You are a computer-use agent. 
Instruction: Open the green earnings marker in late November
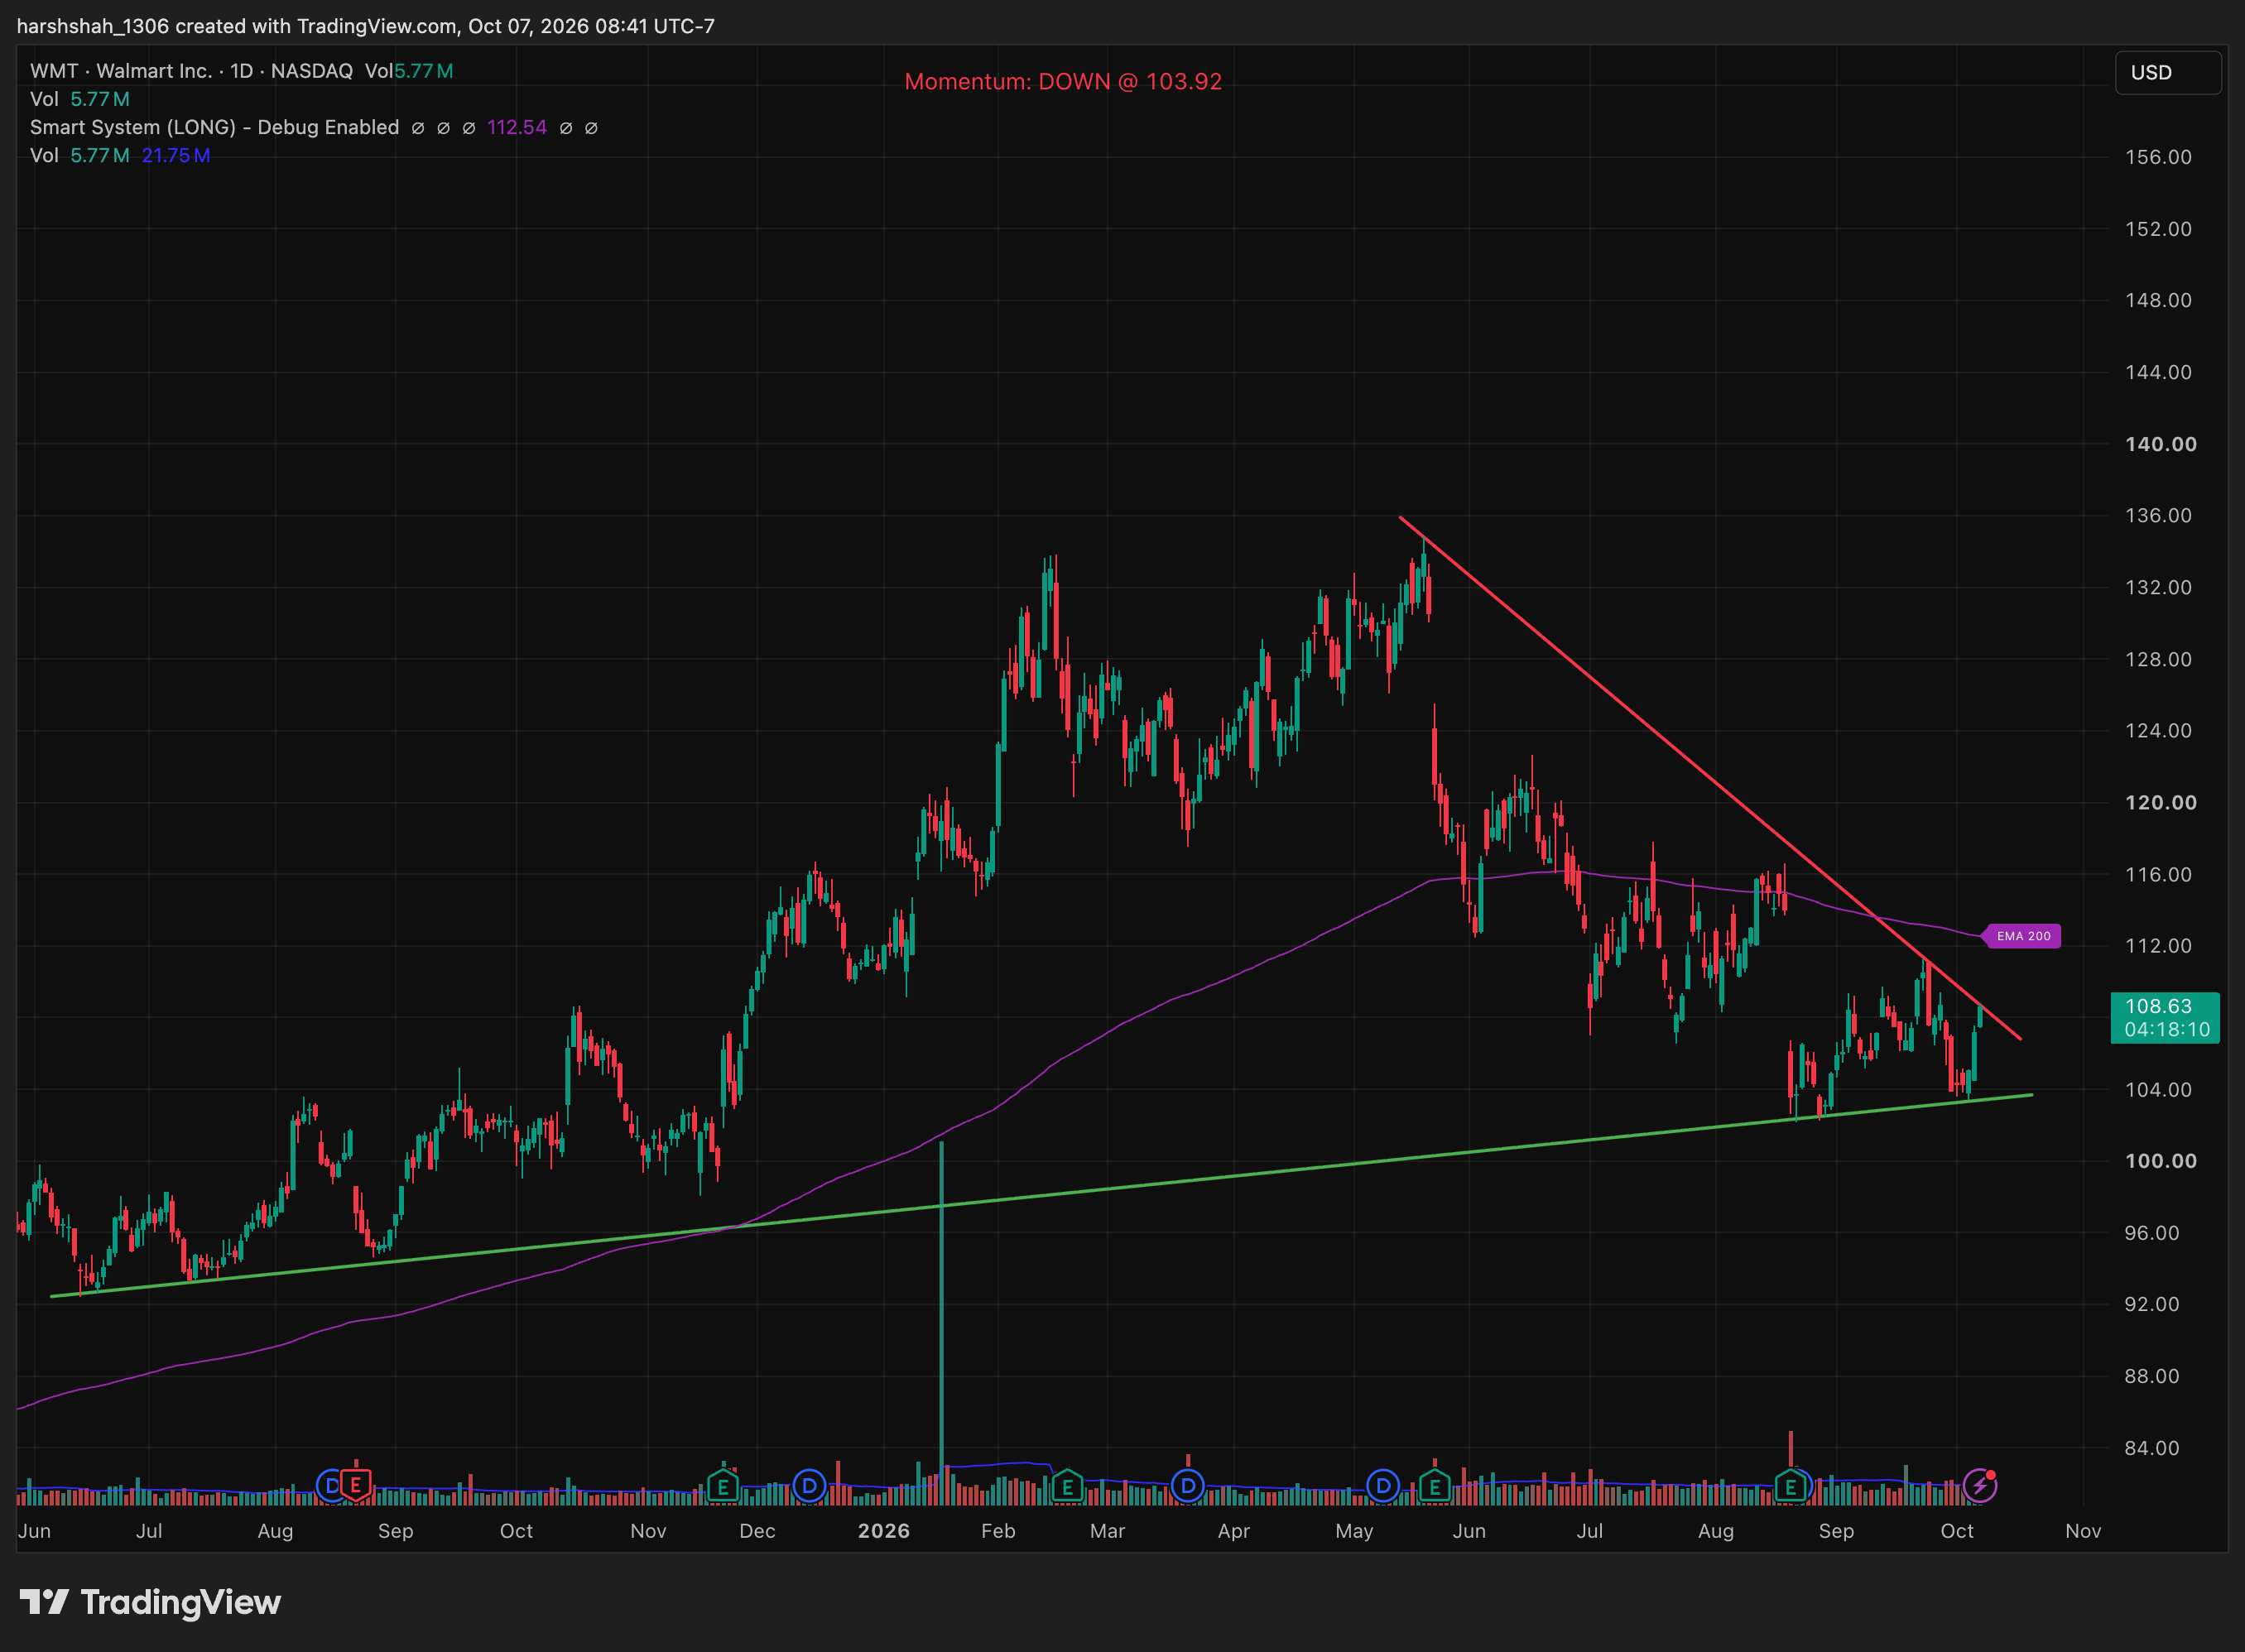click(723, 1486)
